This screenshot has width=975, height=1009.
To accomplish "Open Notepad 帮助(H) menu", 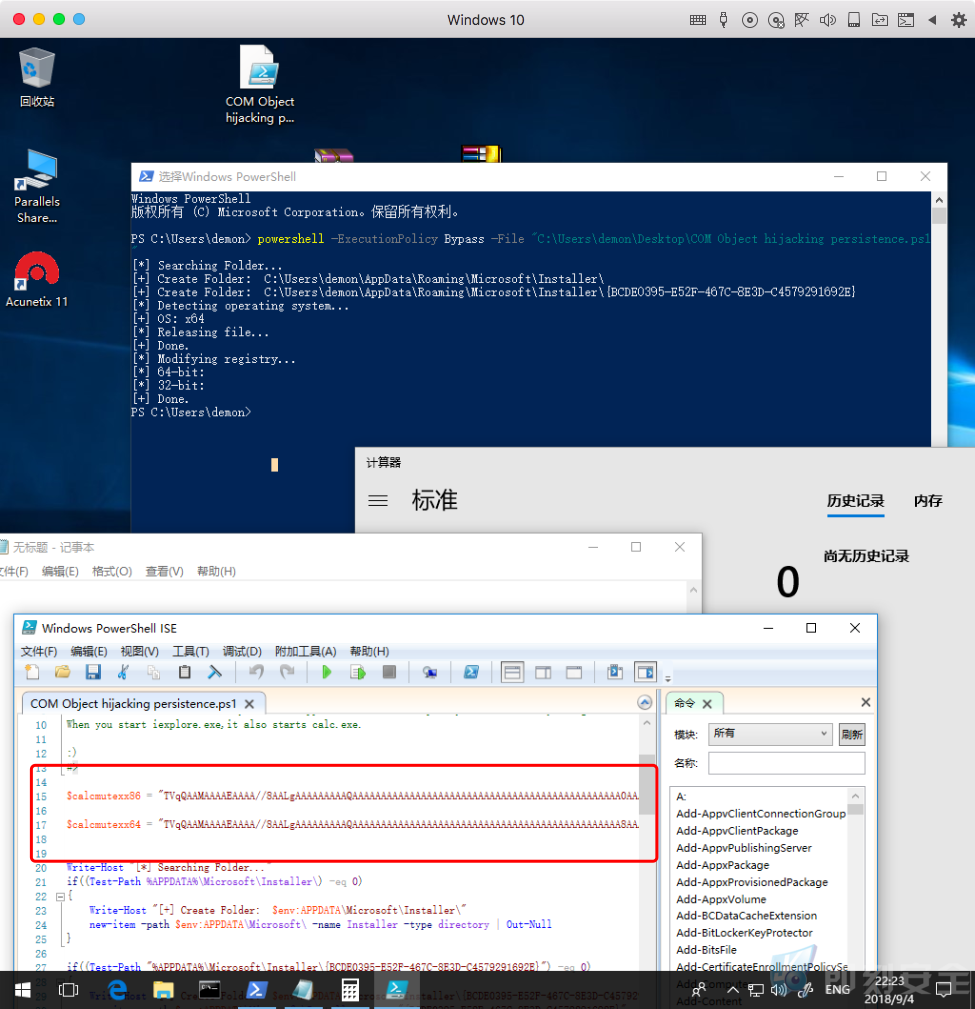I will [x=216, y=571].
